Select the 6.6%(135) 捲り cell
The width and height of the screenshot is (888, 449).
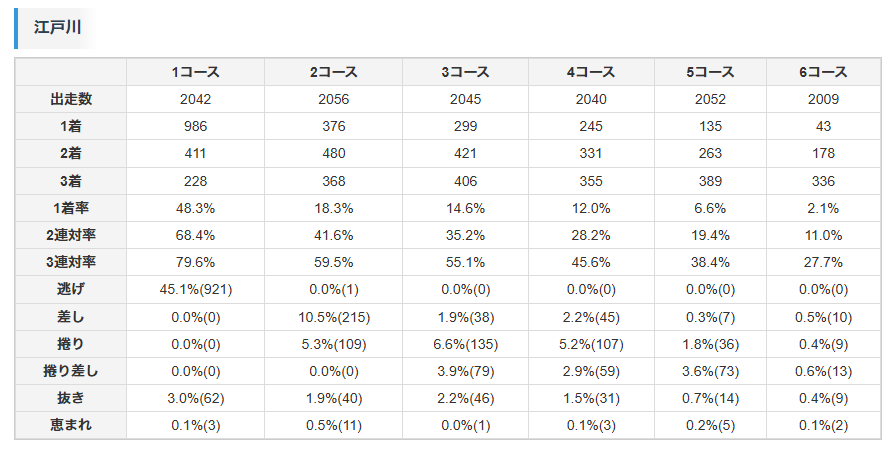[x=465, y=344]
